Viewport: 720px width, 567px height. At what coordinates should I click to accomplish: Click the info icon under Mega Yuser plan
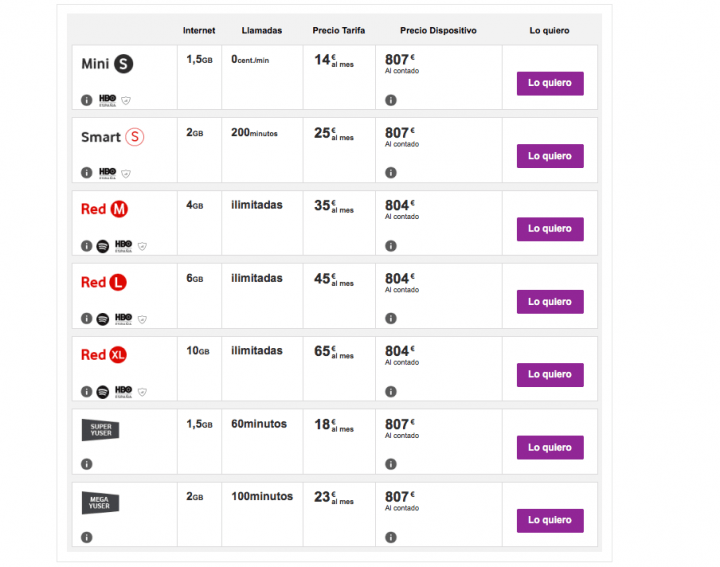click(87, 537)
